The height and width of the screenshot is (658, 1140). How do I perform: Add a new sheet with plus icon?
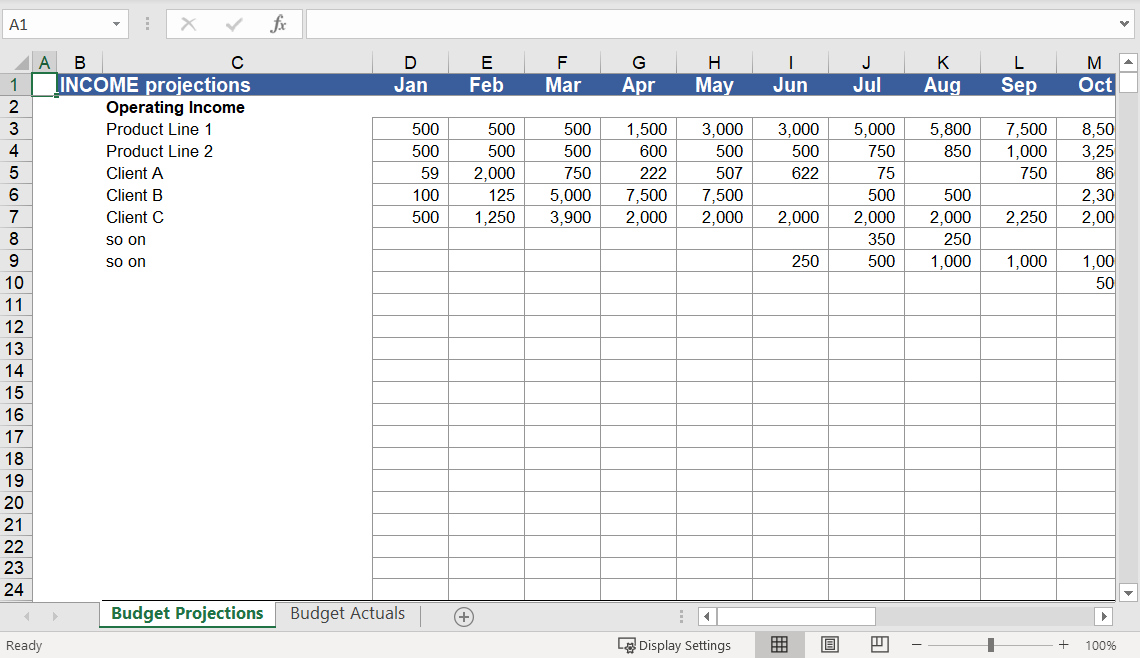tap(464, 616)
